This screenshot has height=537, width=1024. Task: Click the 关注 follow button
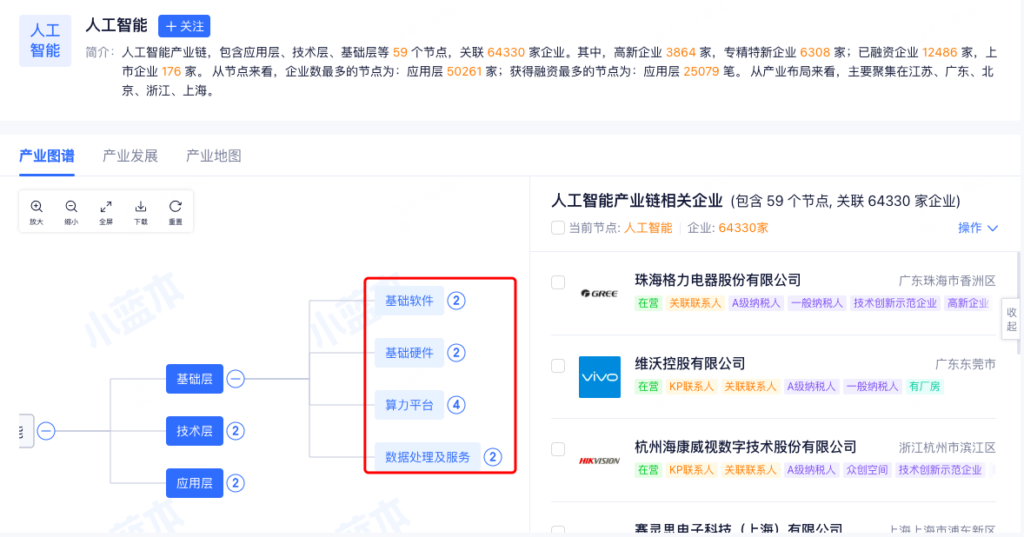184,26
